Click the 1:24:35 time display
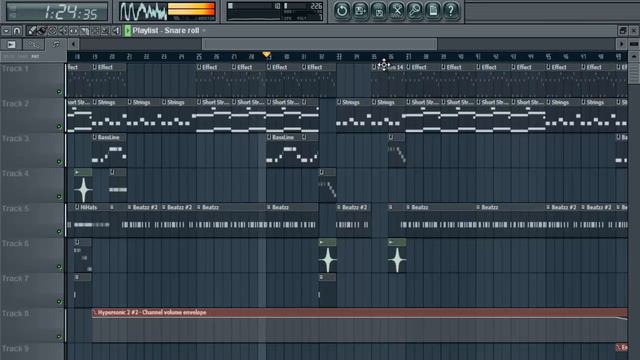 (x=57, y=11)
